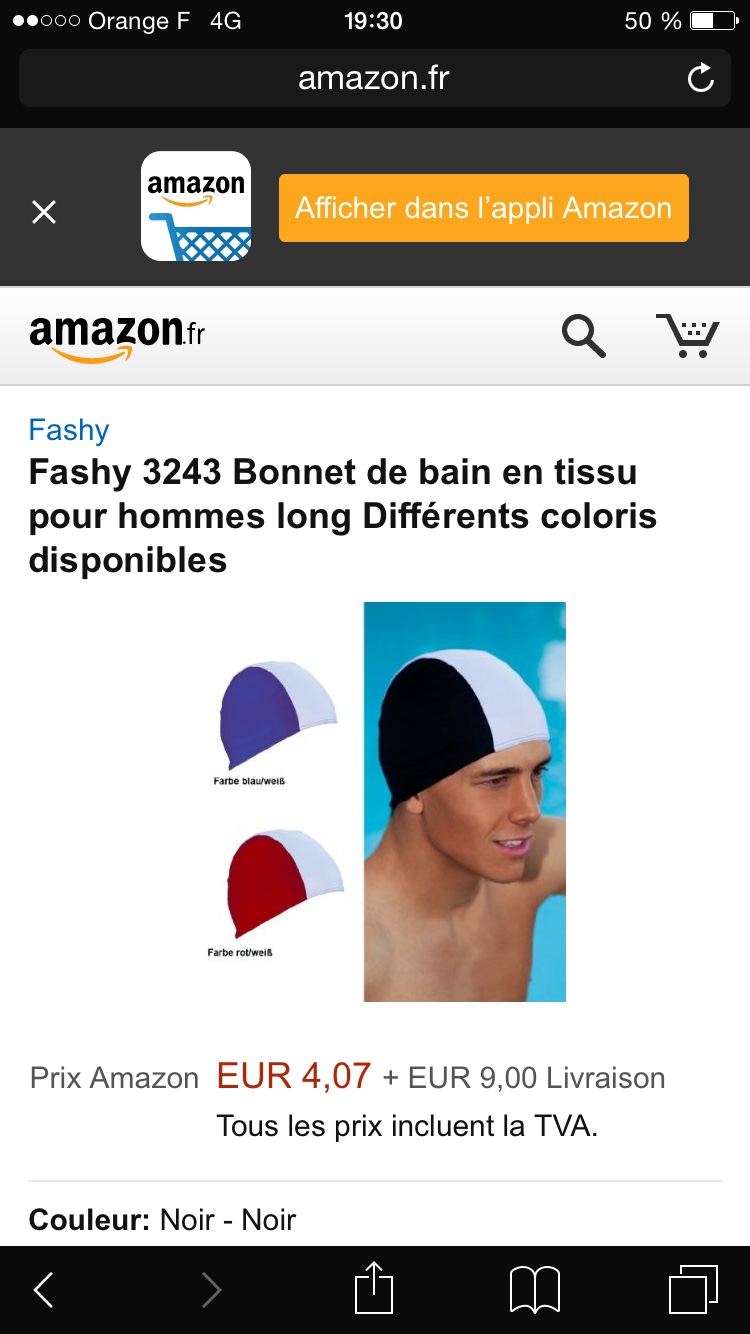Tap Afficher dans l'appli Amazon button
The width and height of the screenshot is (750, 1334).
[x=484, y=208]
